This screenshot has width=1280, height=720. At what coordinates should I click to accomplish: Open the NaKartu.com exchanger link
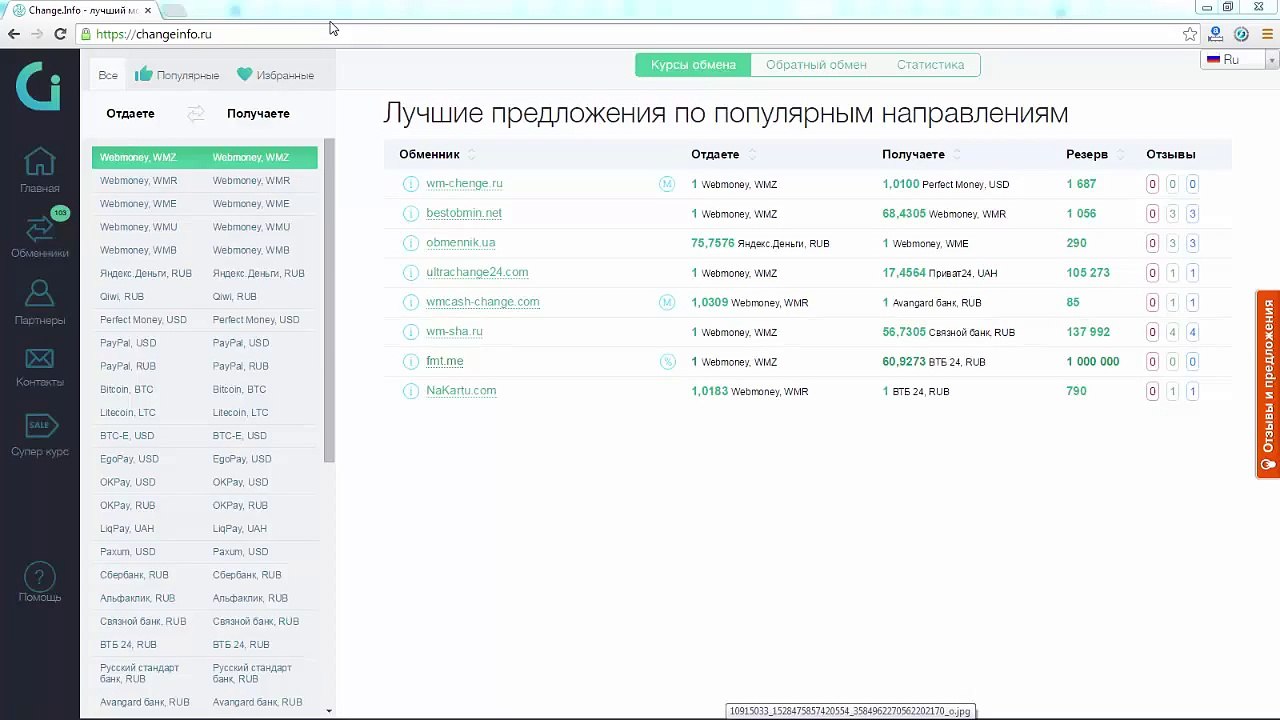(461, 391)
